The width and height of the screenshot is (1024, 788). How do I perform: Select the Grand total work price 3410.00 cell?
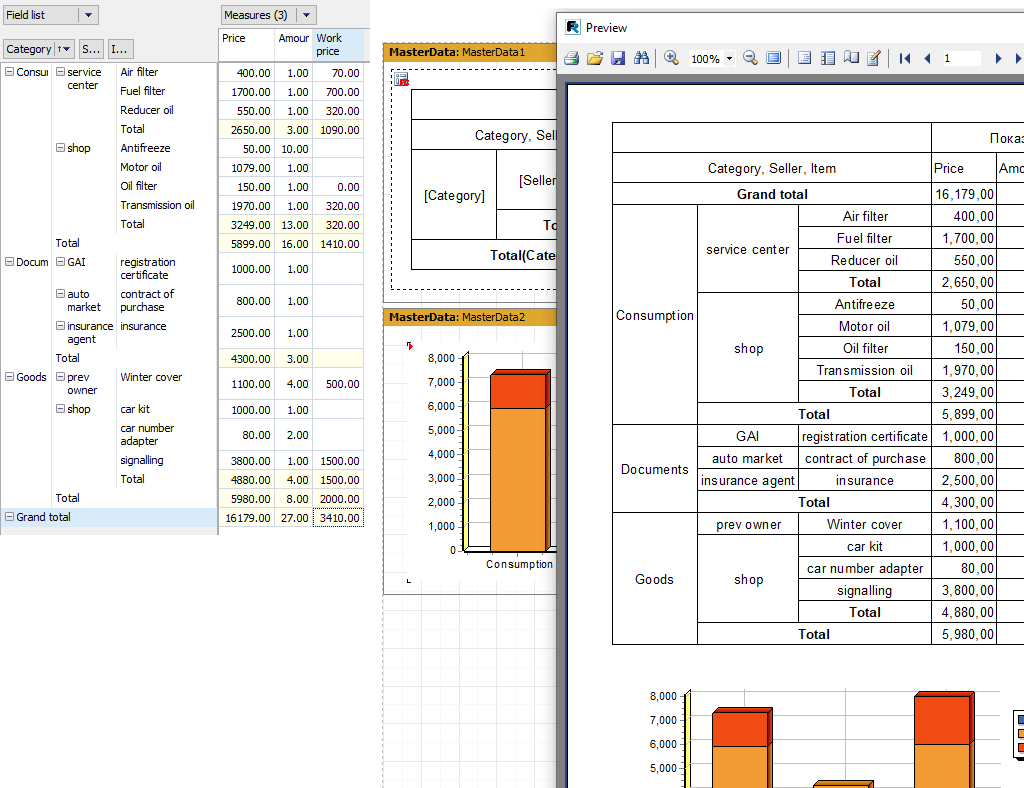pos(338,518)
